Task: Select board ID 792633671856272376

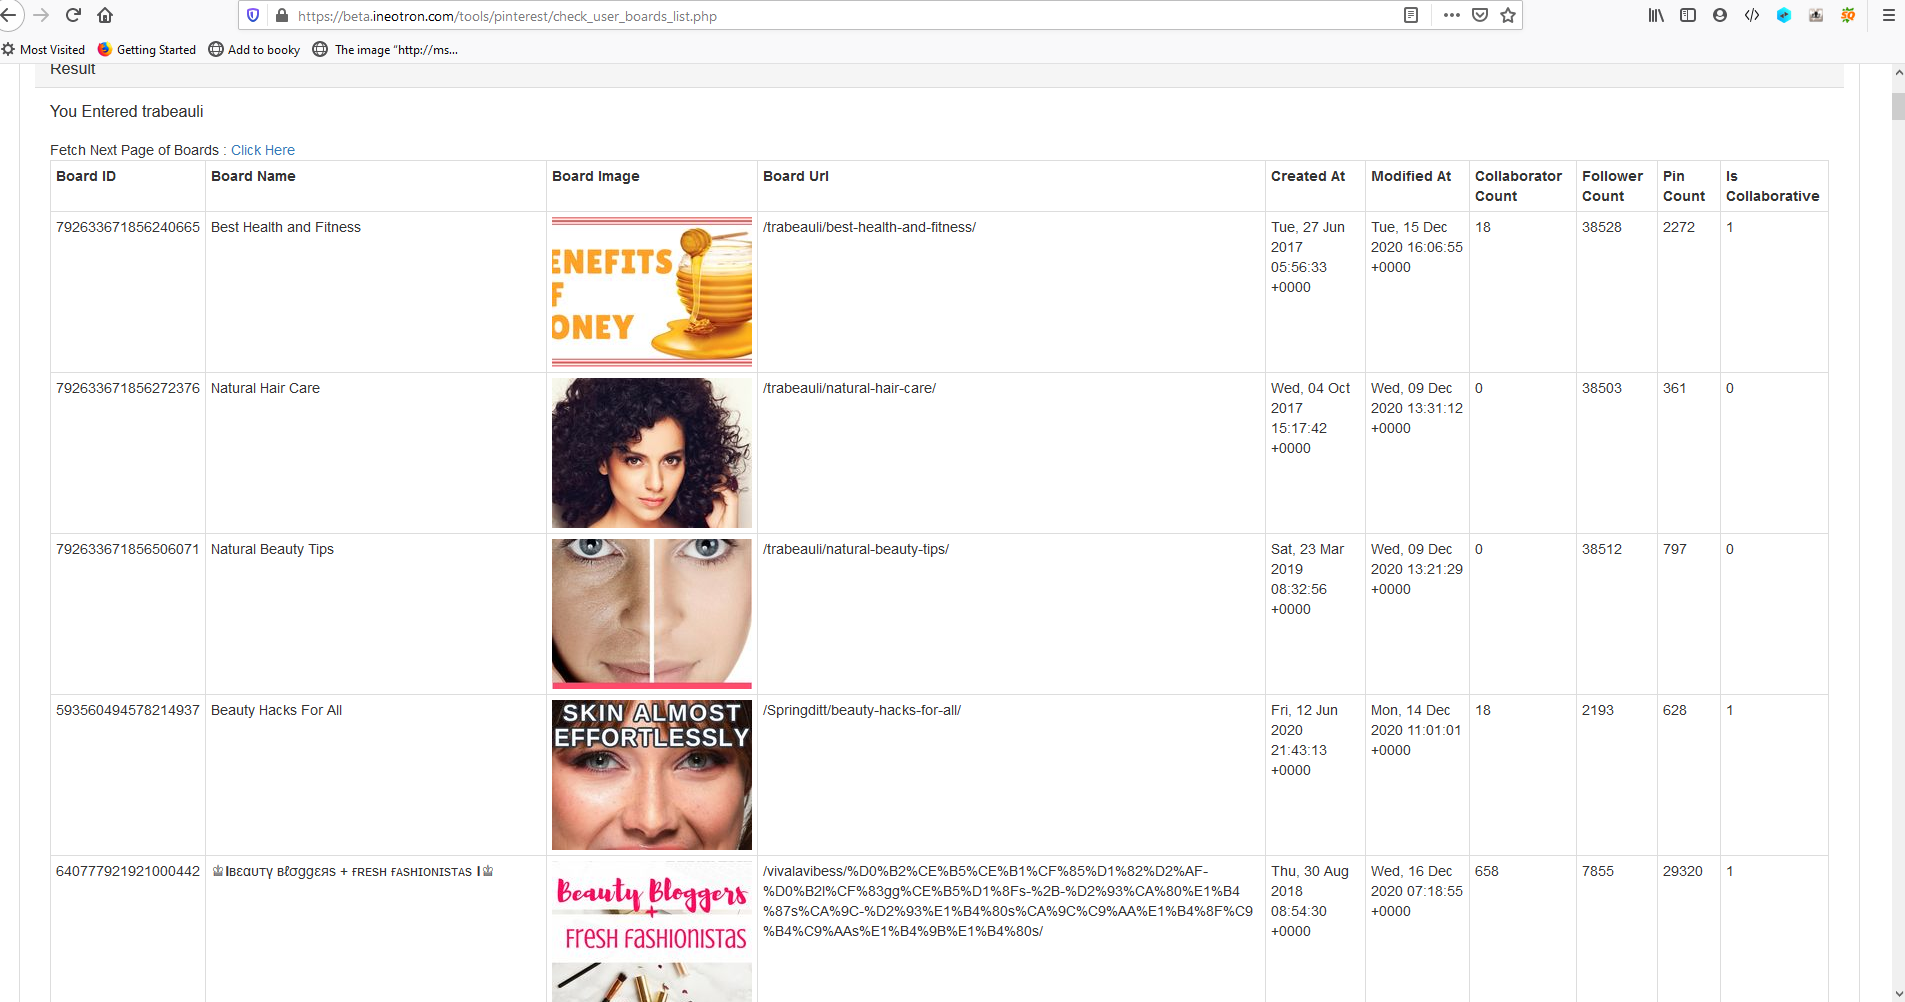Action: 128,388
